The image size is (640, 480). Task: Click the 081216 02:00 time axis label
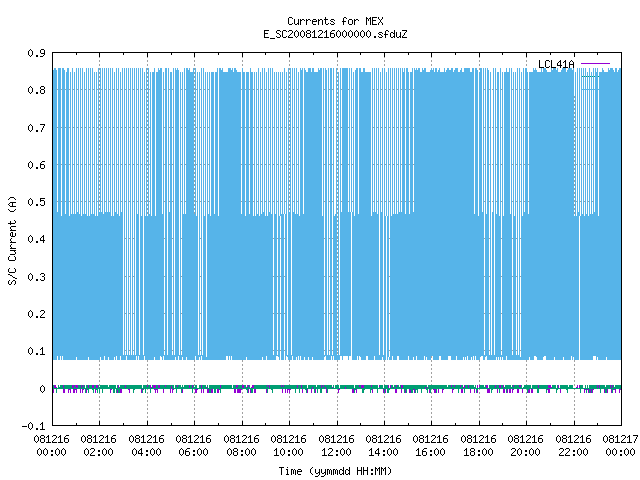click(x=98, y=446)
